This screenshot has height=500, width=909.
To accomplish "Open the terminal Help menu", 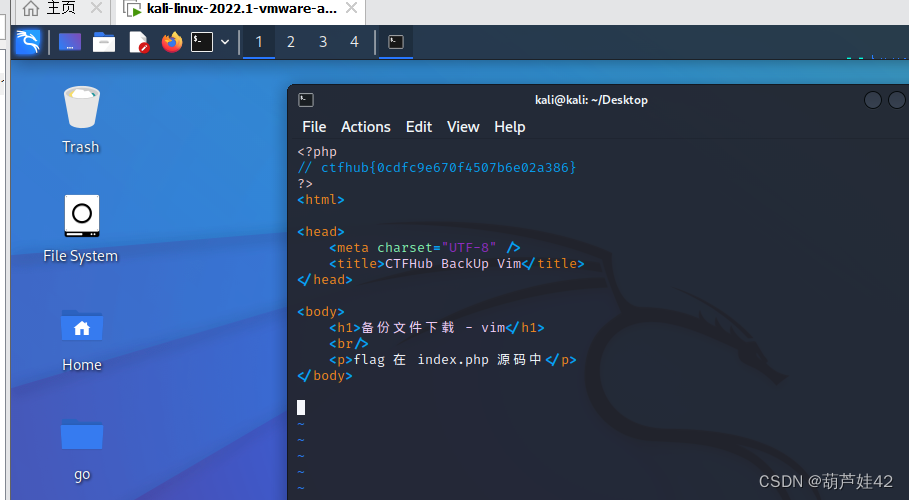I will click(510, 126).
